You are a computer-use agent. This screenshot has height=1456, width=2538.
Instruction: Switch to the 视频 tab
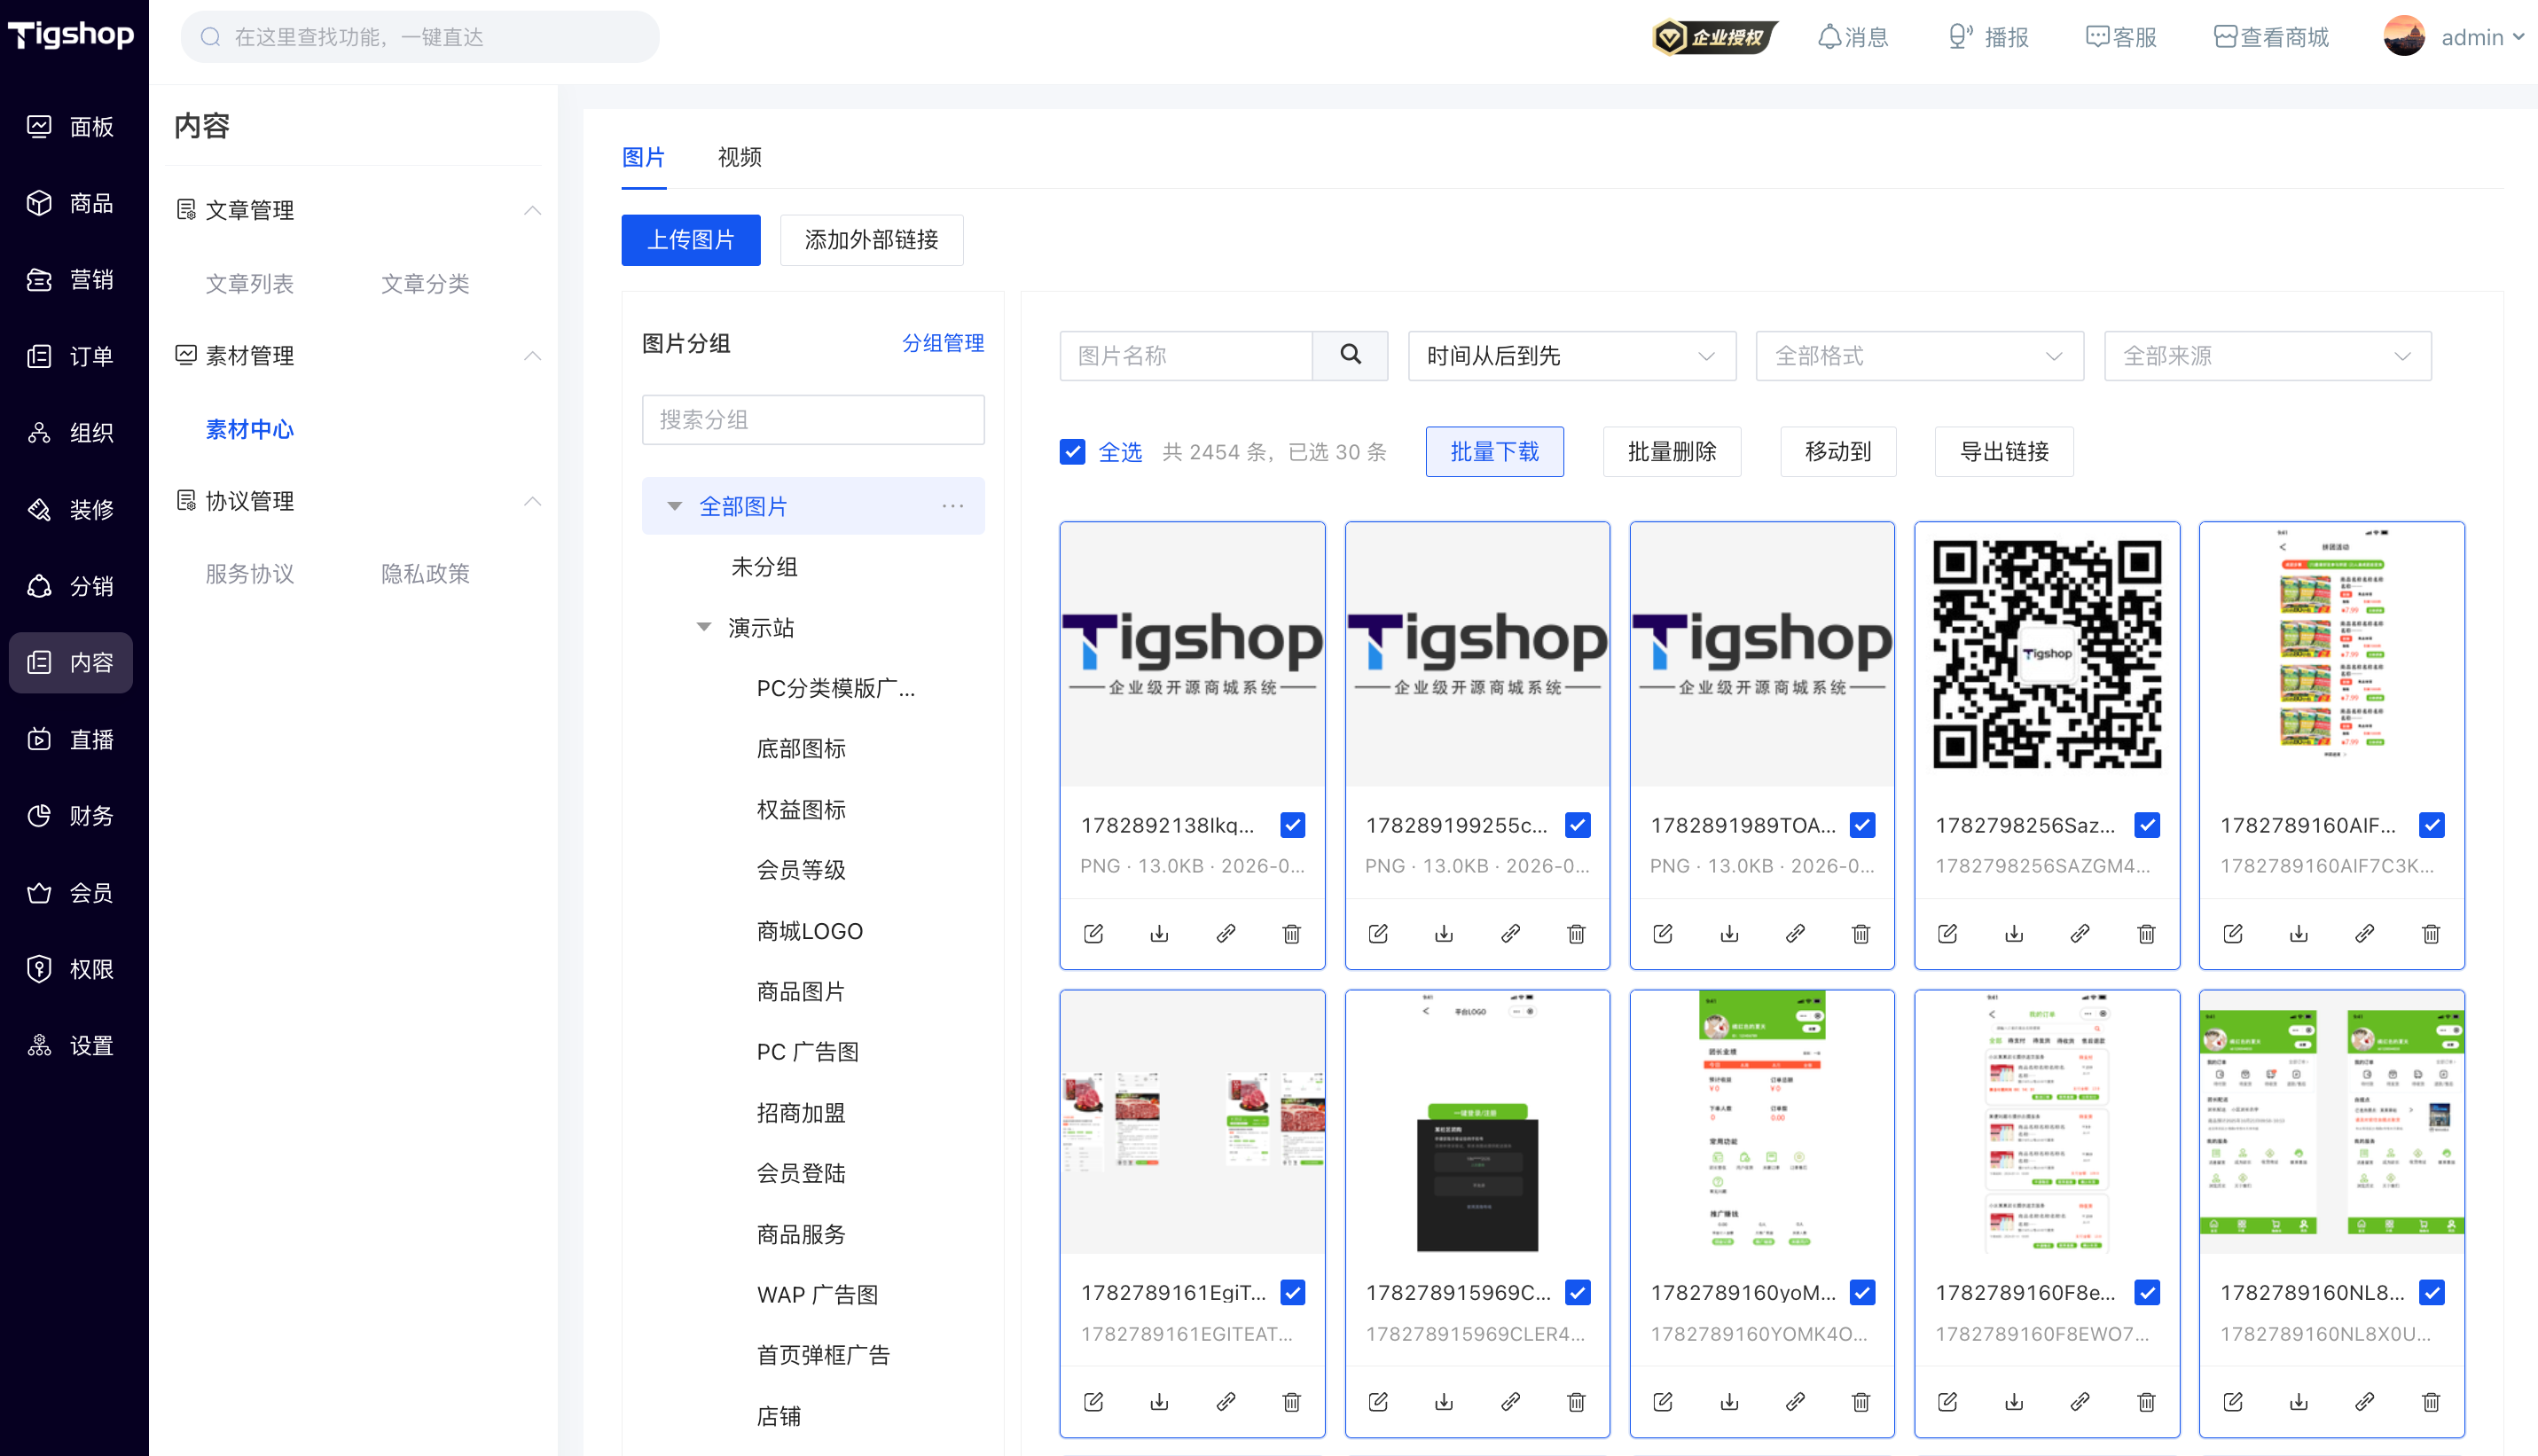(739, 157)
